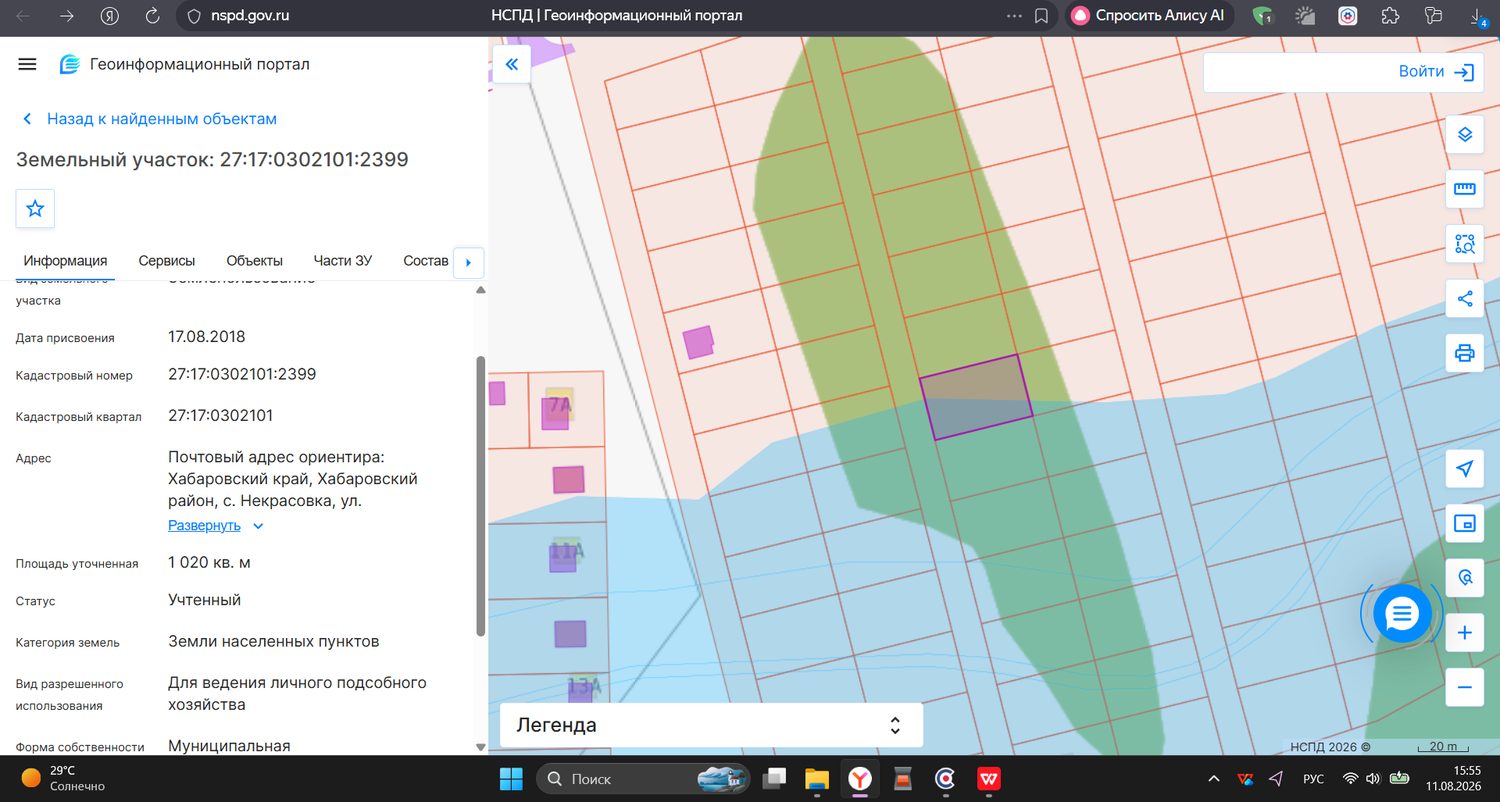Click the share map icon
This screenshot has width=1500, height=802.
tap(1465, 298)
